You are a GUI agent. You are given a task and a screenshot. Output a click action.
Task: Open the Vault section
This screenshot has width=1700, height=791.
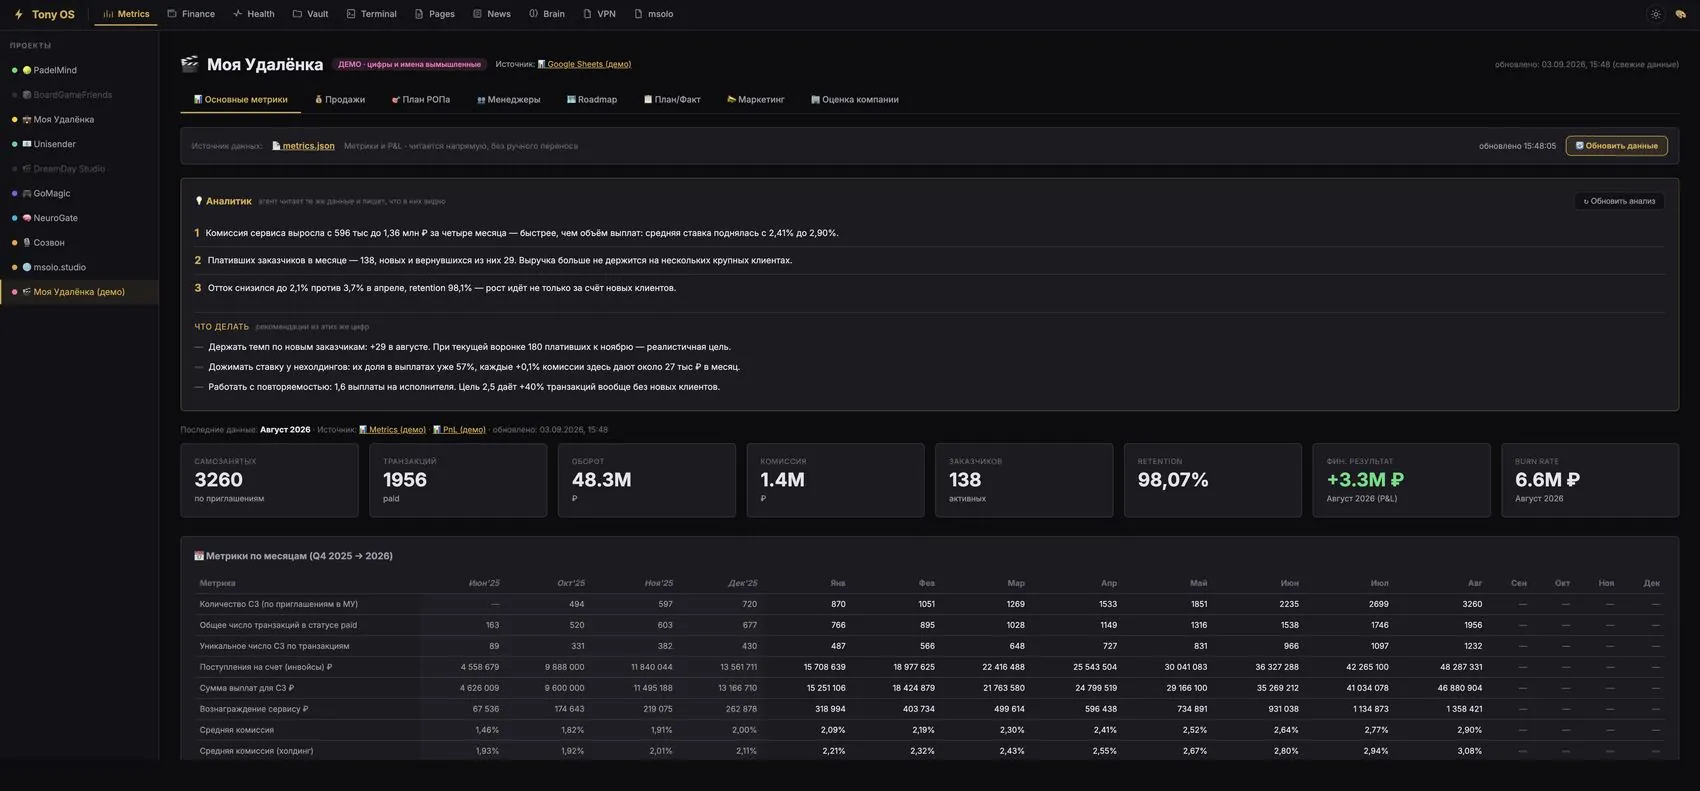click(310, 14)
